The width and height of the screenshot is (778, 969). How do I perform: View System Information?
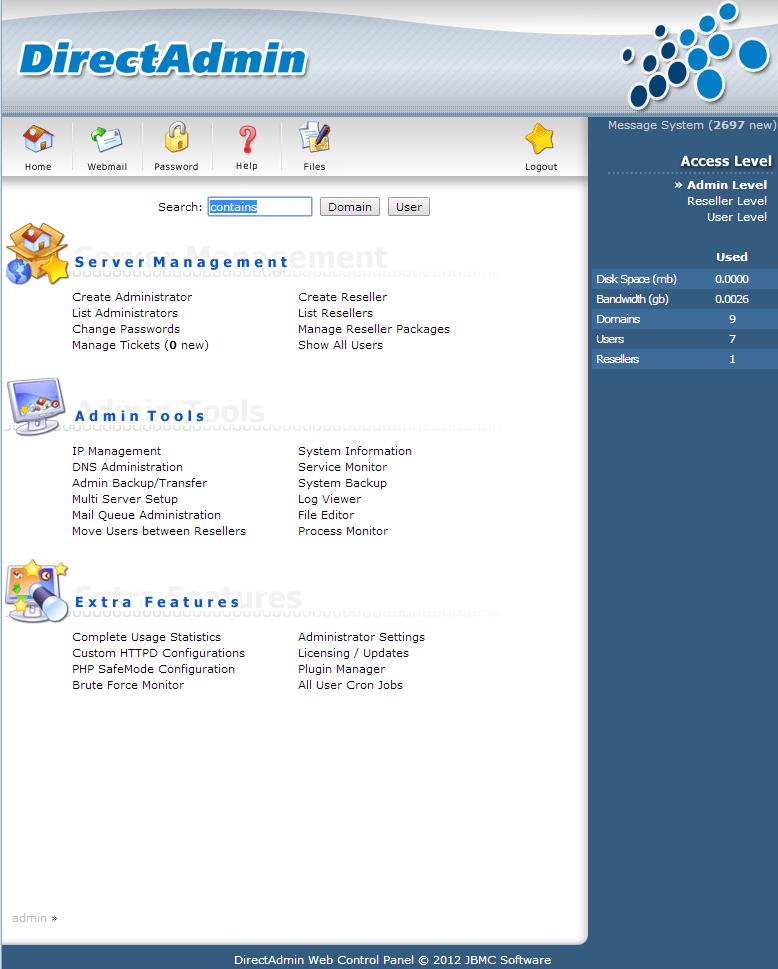355,451
